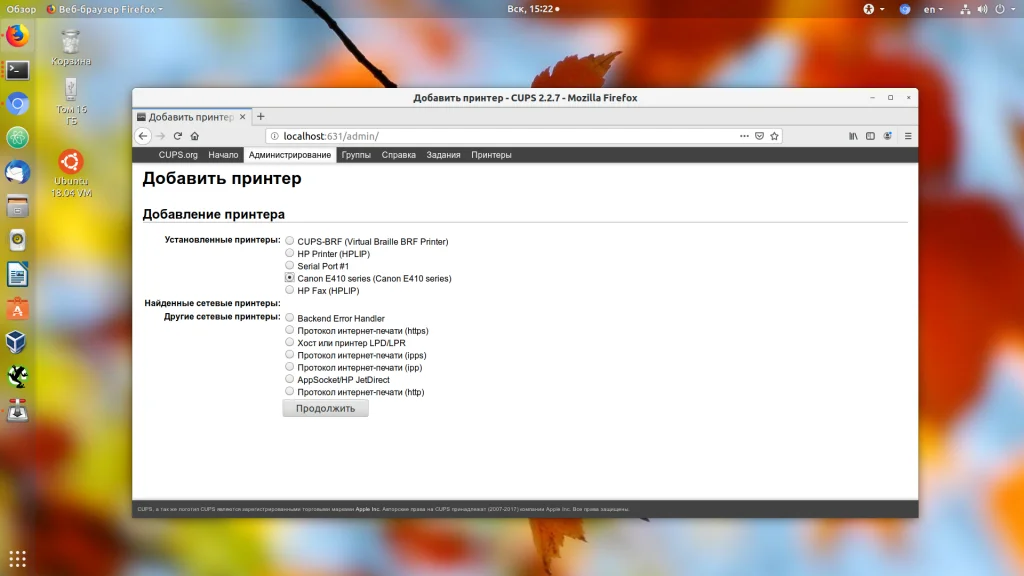1024x576 pixels.
Task: Open the Ubuntu 18.04 VM desktop icon
Action: pos(71,174)
